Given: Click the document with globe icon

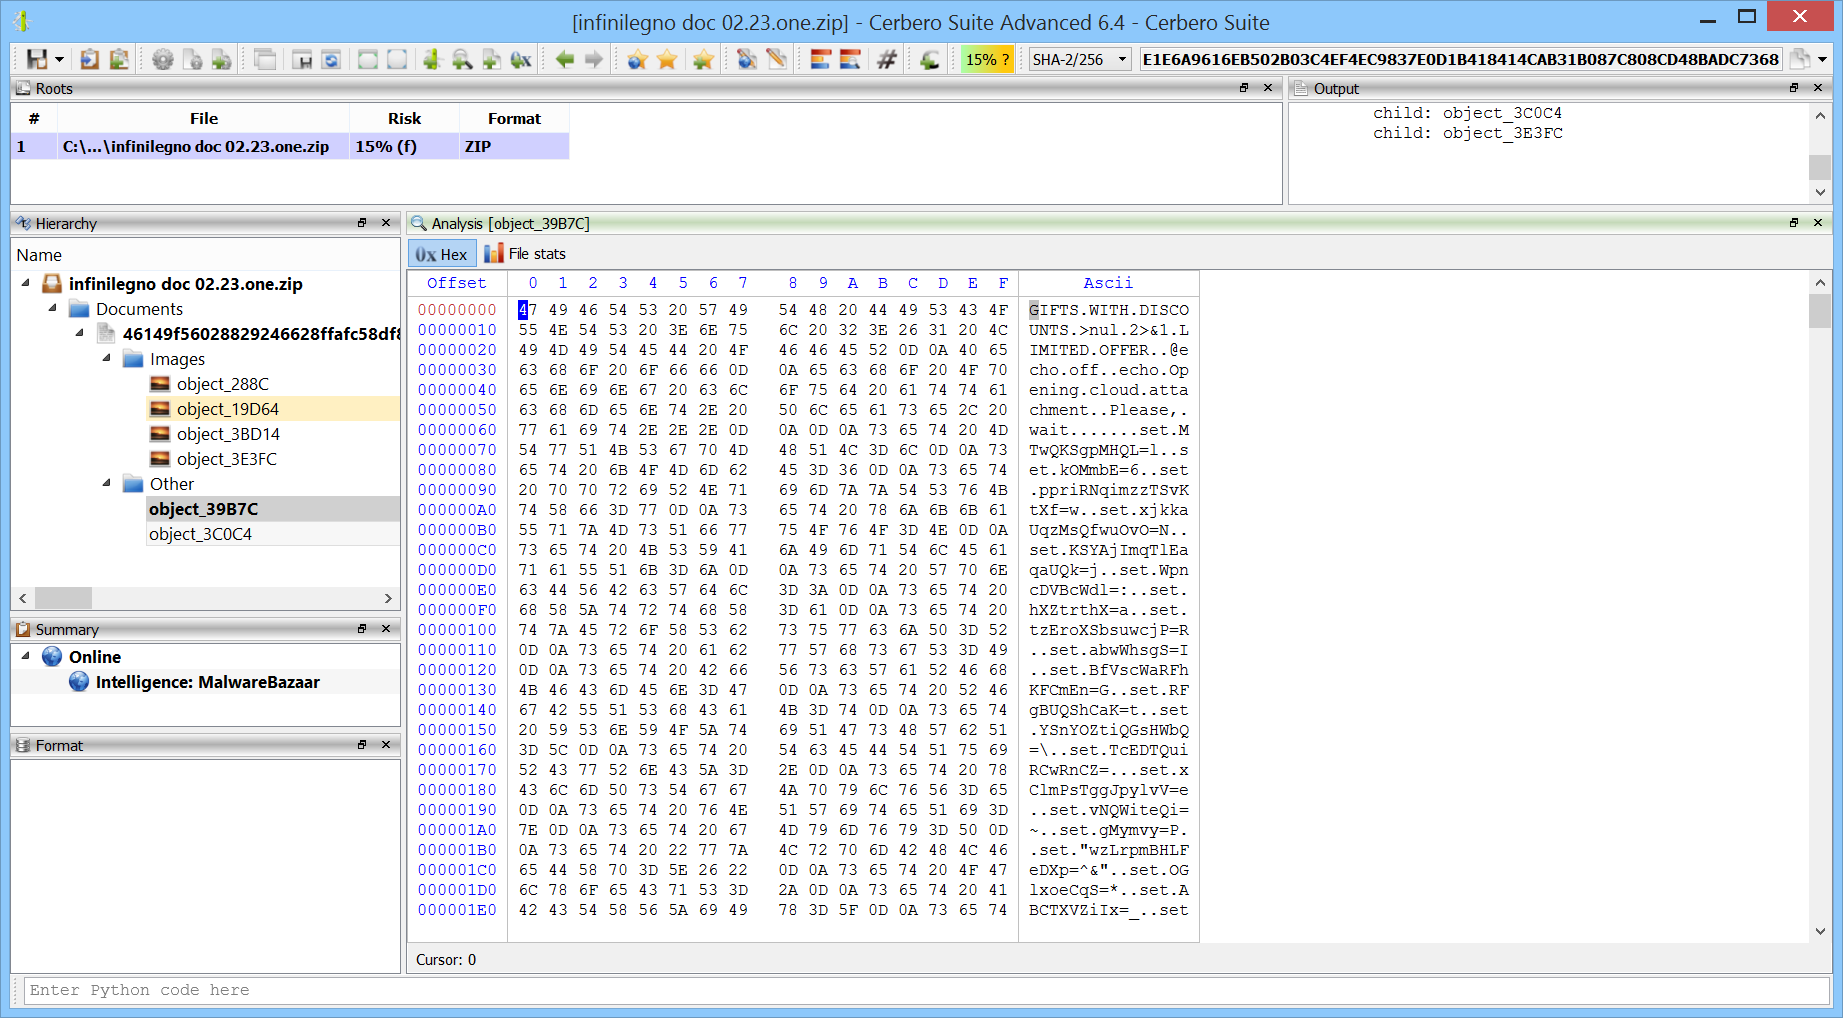Looking at the screenshot, I should click(x=746, y=60).
